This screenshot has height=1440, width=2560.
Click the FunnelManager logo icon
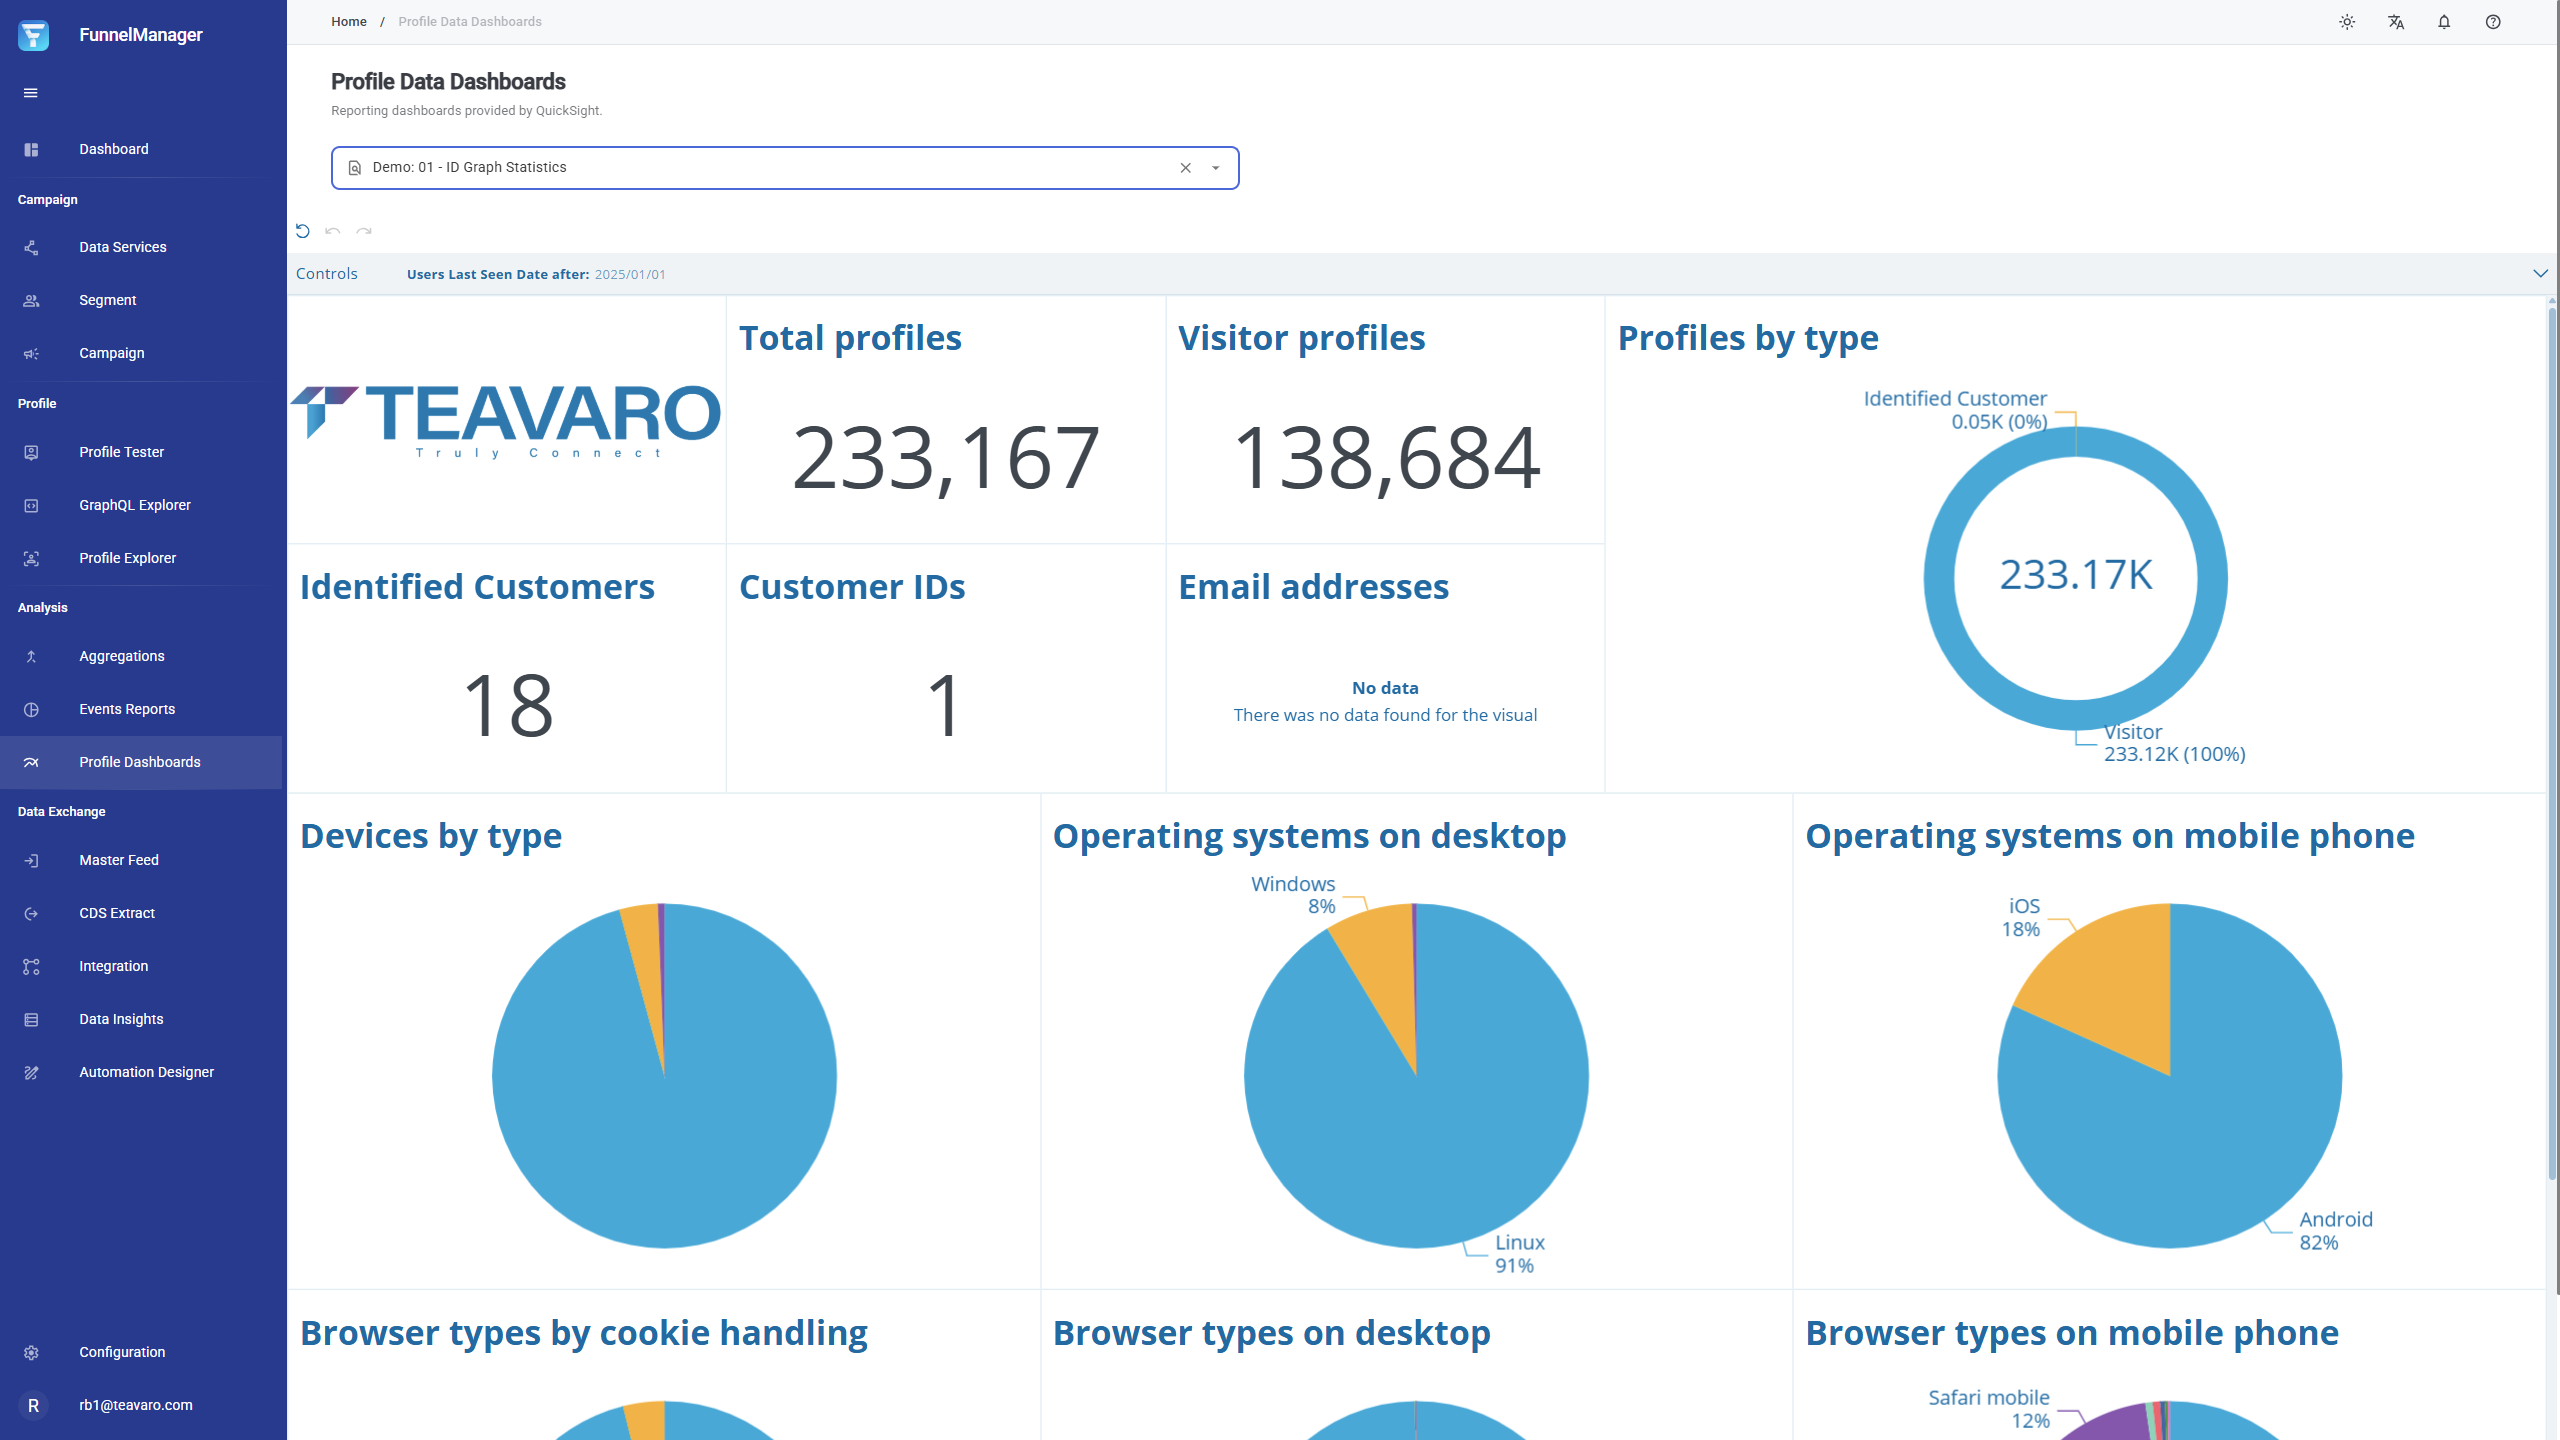(33, 35)
